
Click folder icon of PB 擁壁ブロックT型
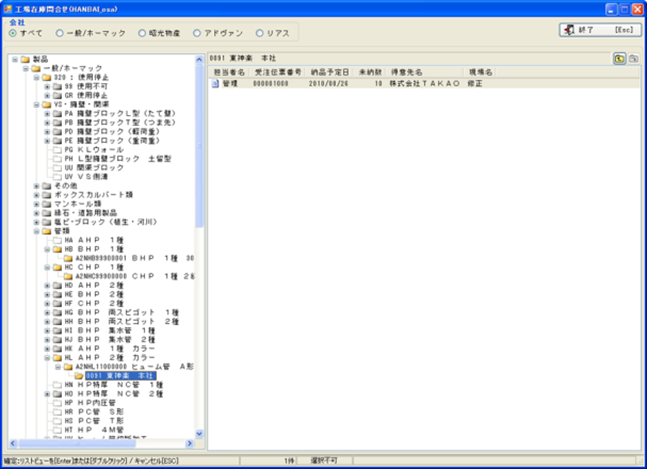point(57,123)
